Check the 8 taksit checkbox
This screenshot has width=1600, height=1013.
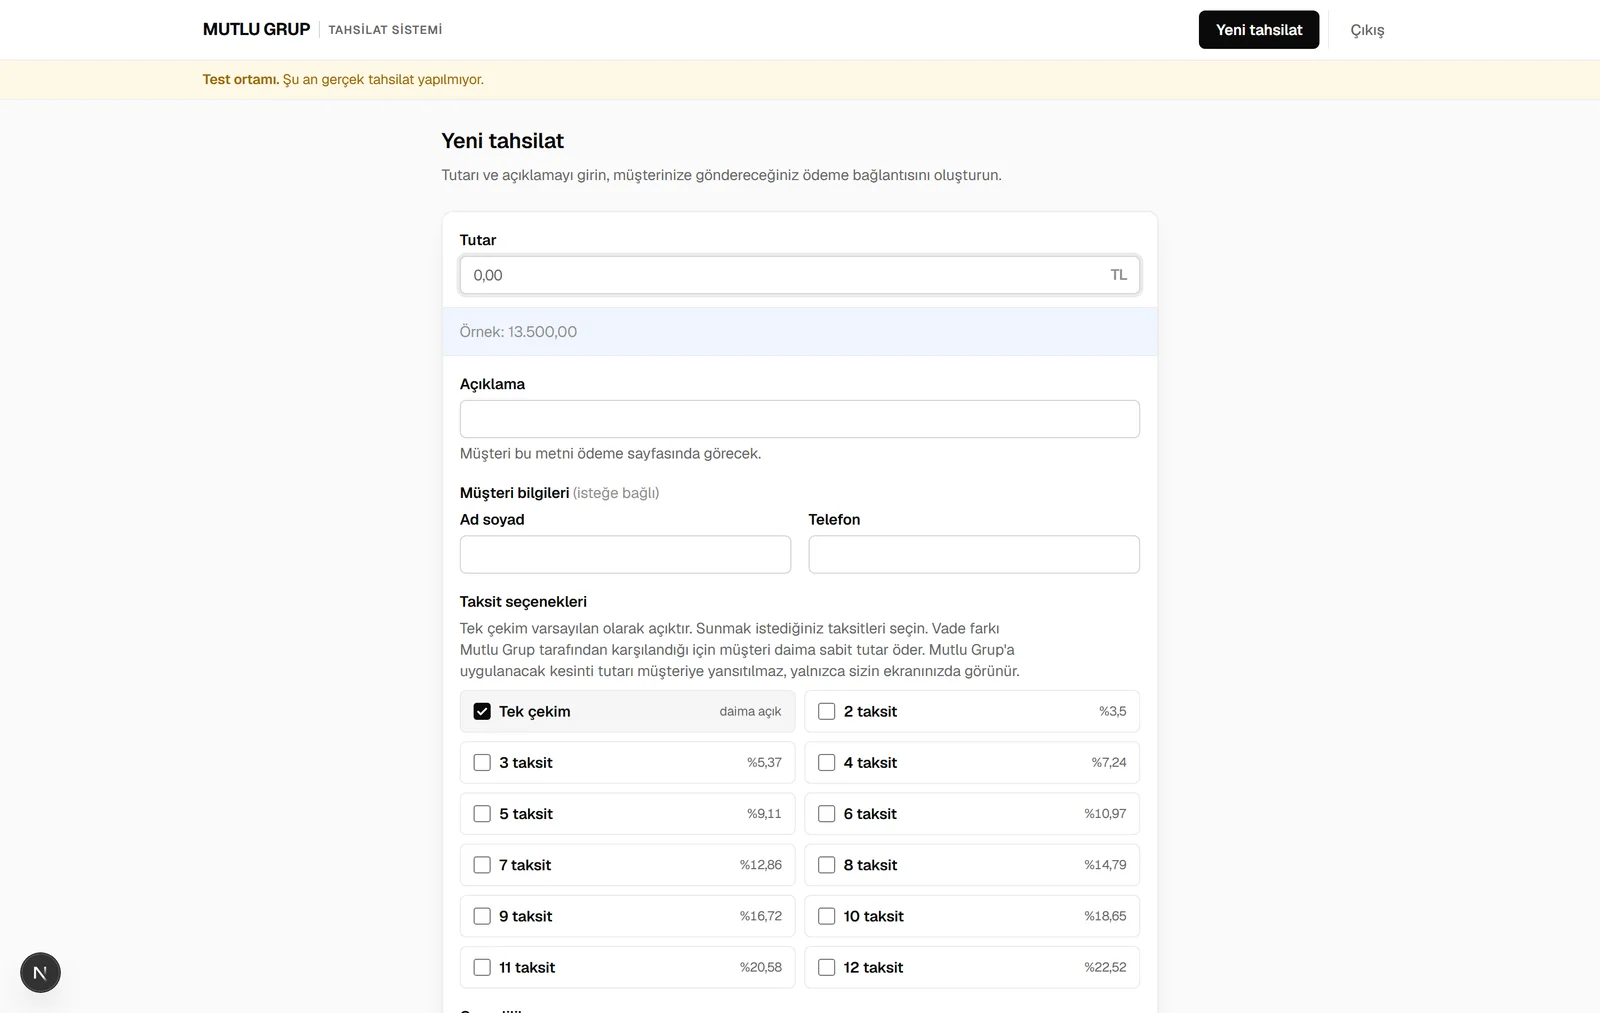tap(827, 865)
